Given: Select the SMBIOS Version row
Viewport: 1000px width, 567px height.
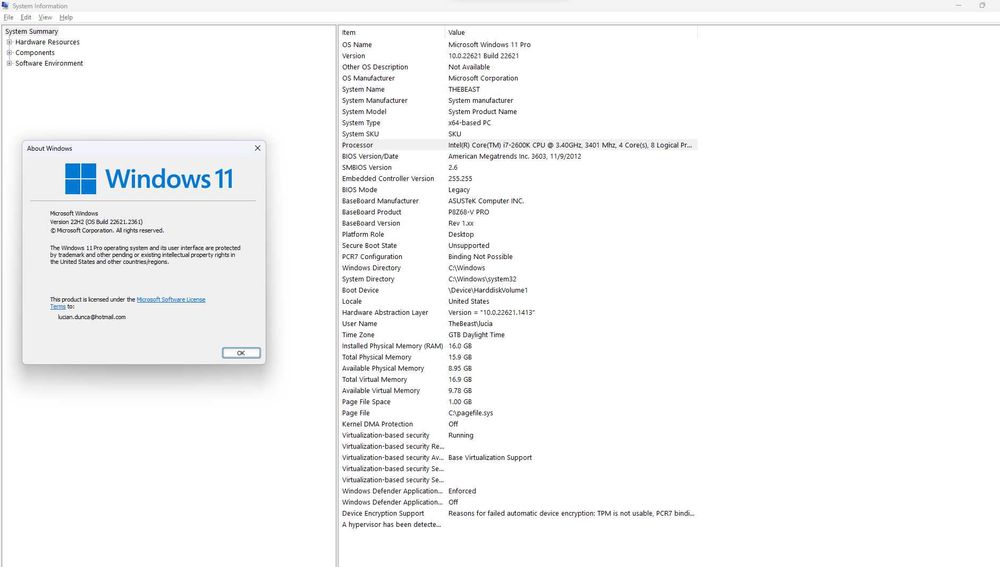Looking at the screenshot, I should pos(518,168).
